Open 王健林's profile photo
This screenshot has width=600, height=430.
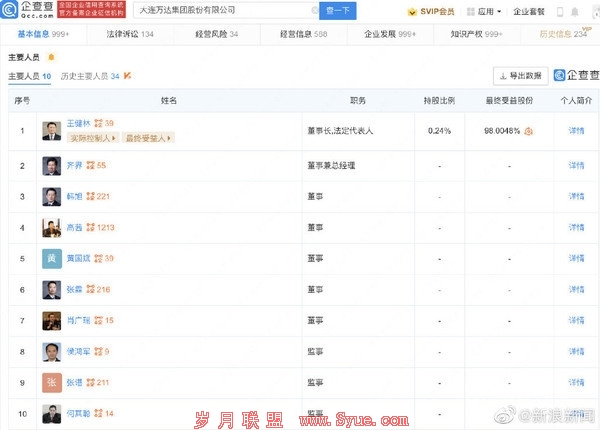click(x=52, y=131)
